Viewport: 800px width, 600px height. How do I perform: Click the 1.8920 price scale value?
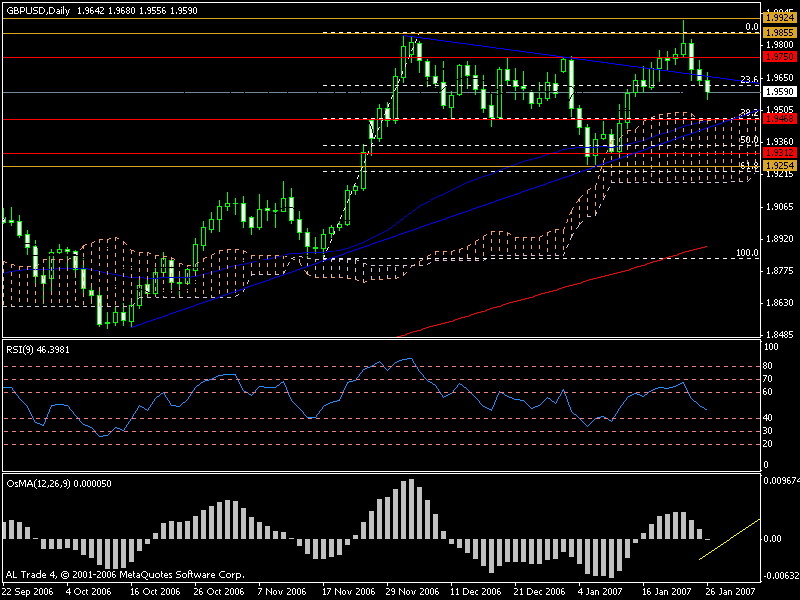click(x=778, y=239)
